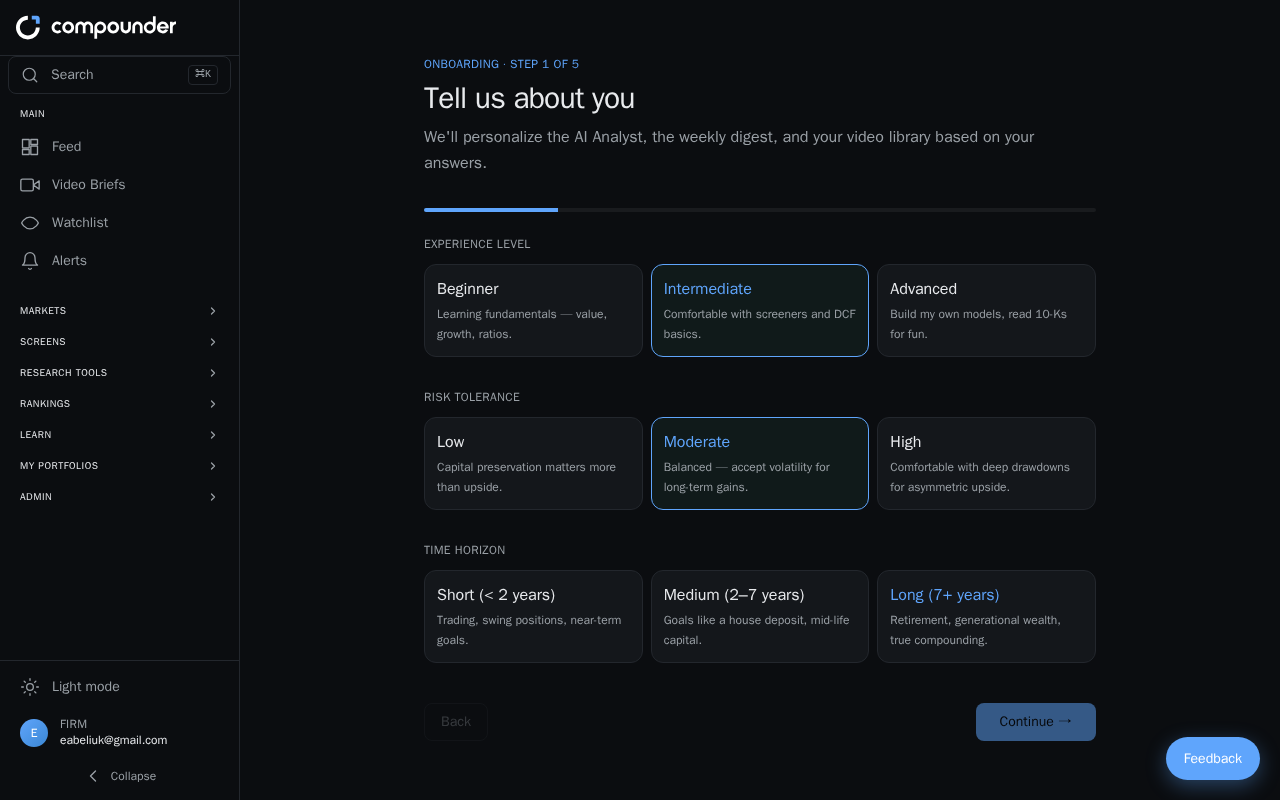This screenshot has width=1280, height=800.
Task: Click the Continue arrow
Action: point(1065,721)
